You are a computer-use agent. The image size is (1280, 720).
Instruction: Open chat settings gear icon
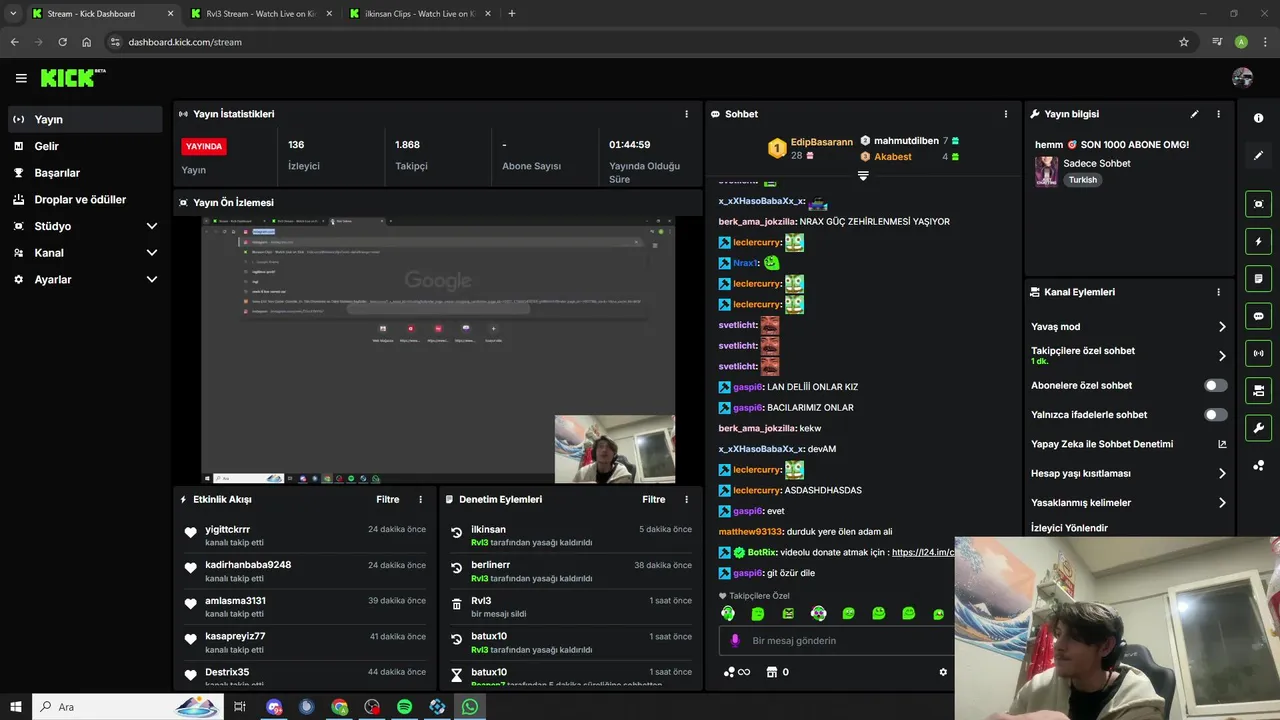coord(943,672)
